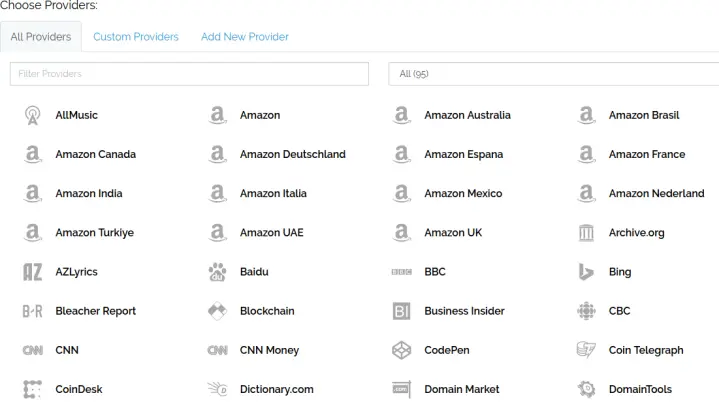Click the Coin Telegraph icon

(586, 350)
